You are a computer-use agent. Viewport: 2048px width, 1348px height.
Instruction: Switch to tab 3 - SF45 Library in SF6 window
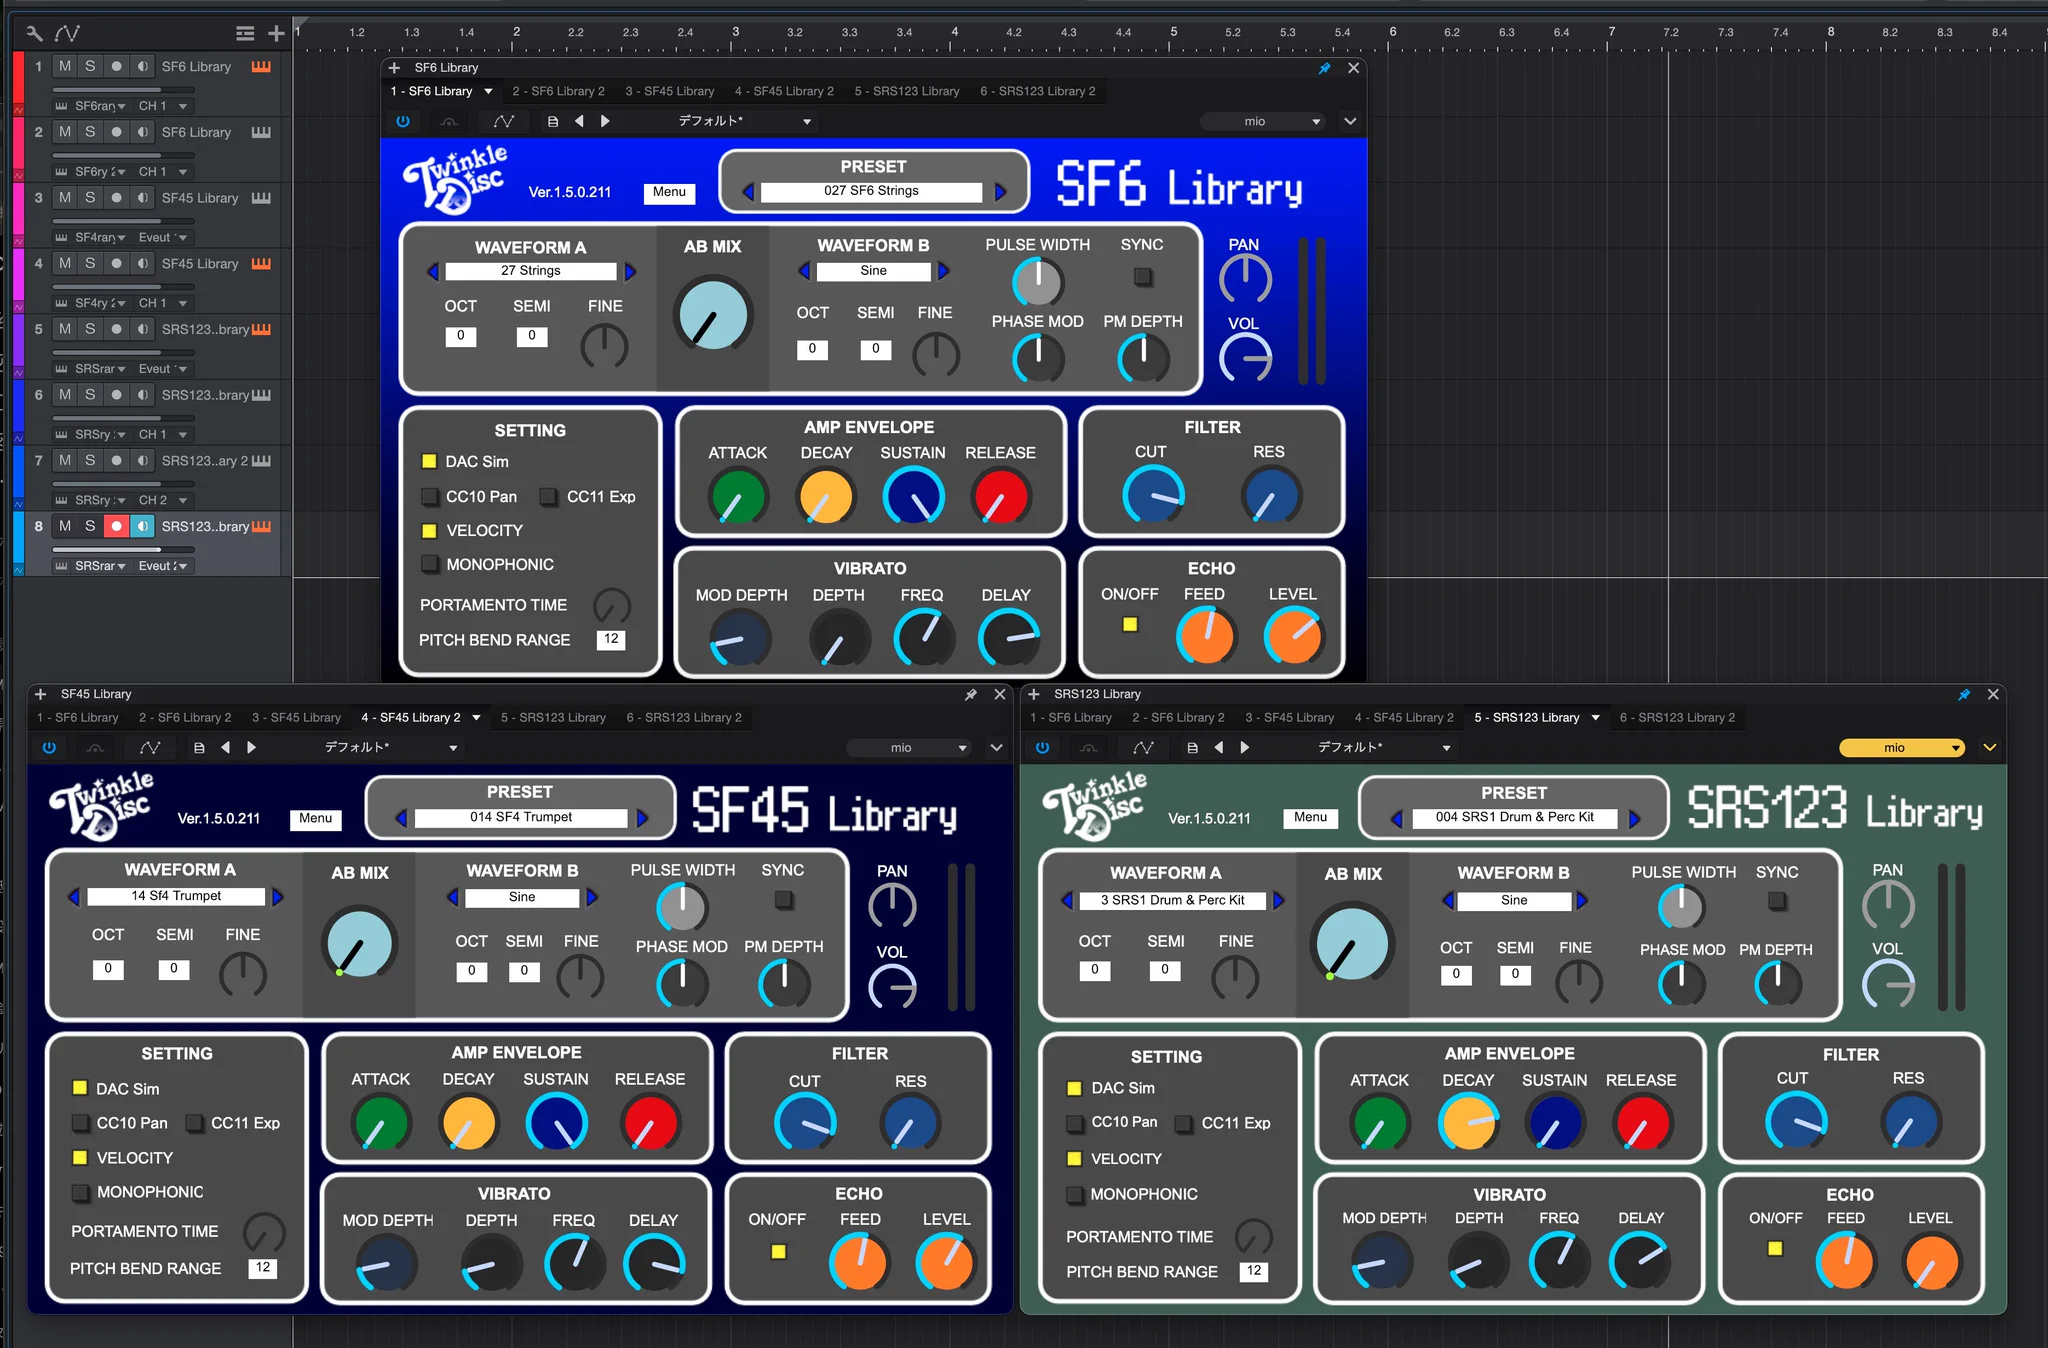(670, 91)
